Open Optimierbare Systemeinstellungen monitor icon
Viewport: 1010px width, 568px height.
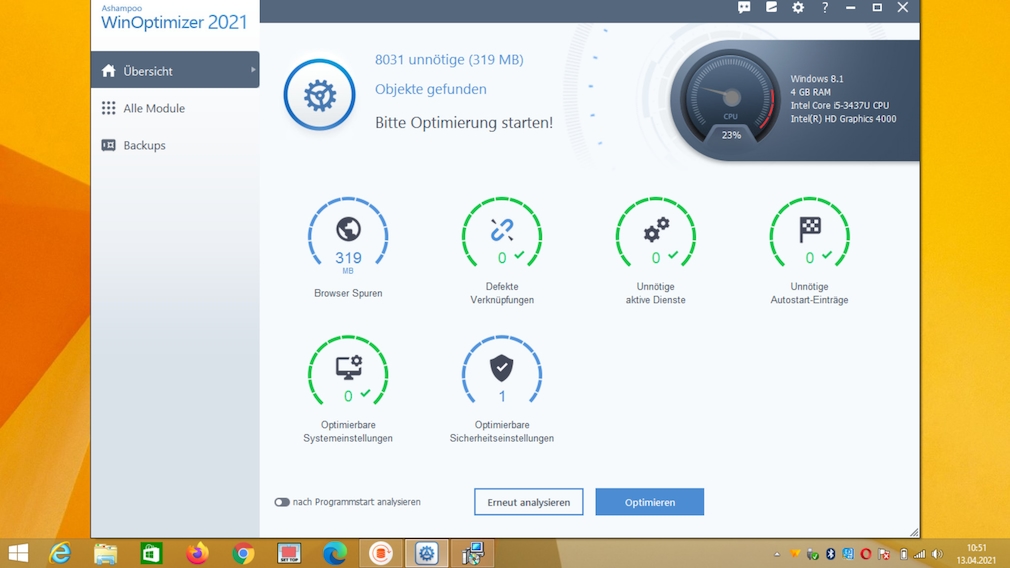[x=348, y=368]
